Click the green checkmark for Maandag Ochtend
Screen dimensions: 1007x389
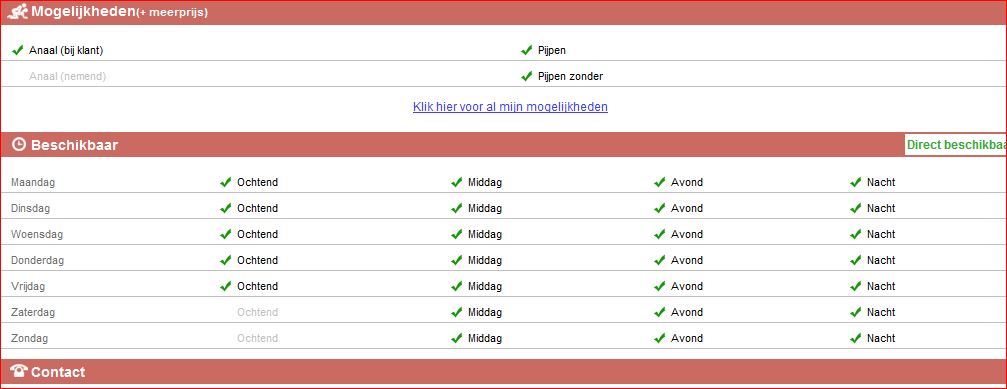225,182
